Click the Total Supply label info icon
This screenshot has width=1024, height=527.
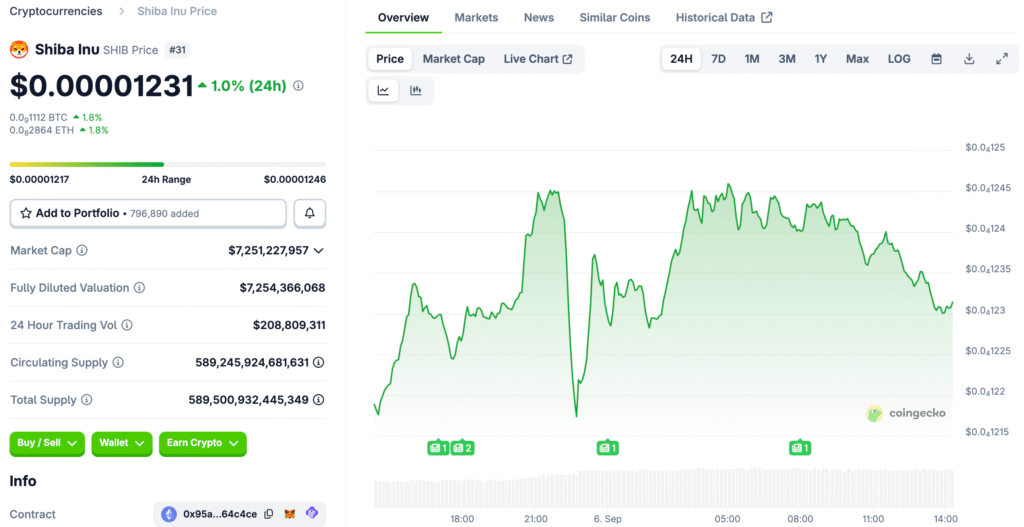pos(87,400)
